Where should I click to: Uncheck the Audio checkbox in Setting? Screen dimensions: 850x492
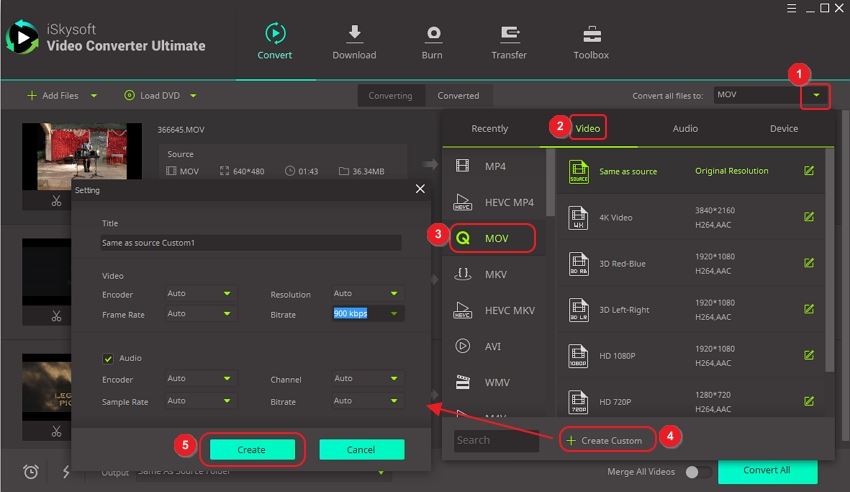(x=108, y=358)
